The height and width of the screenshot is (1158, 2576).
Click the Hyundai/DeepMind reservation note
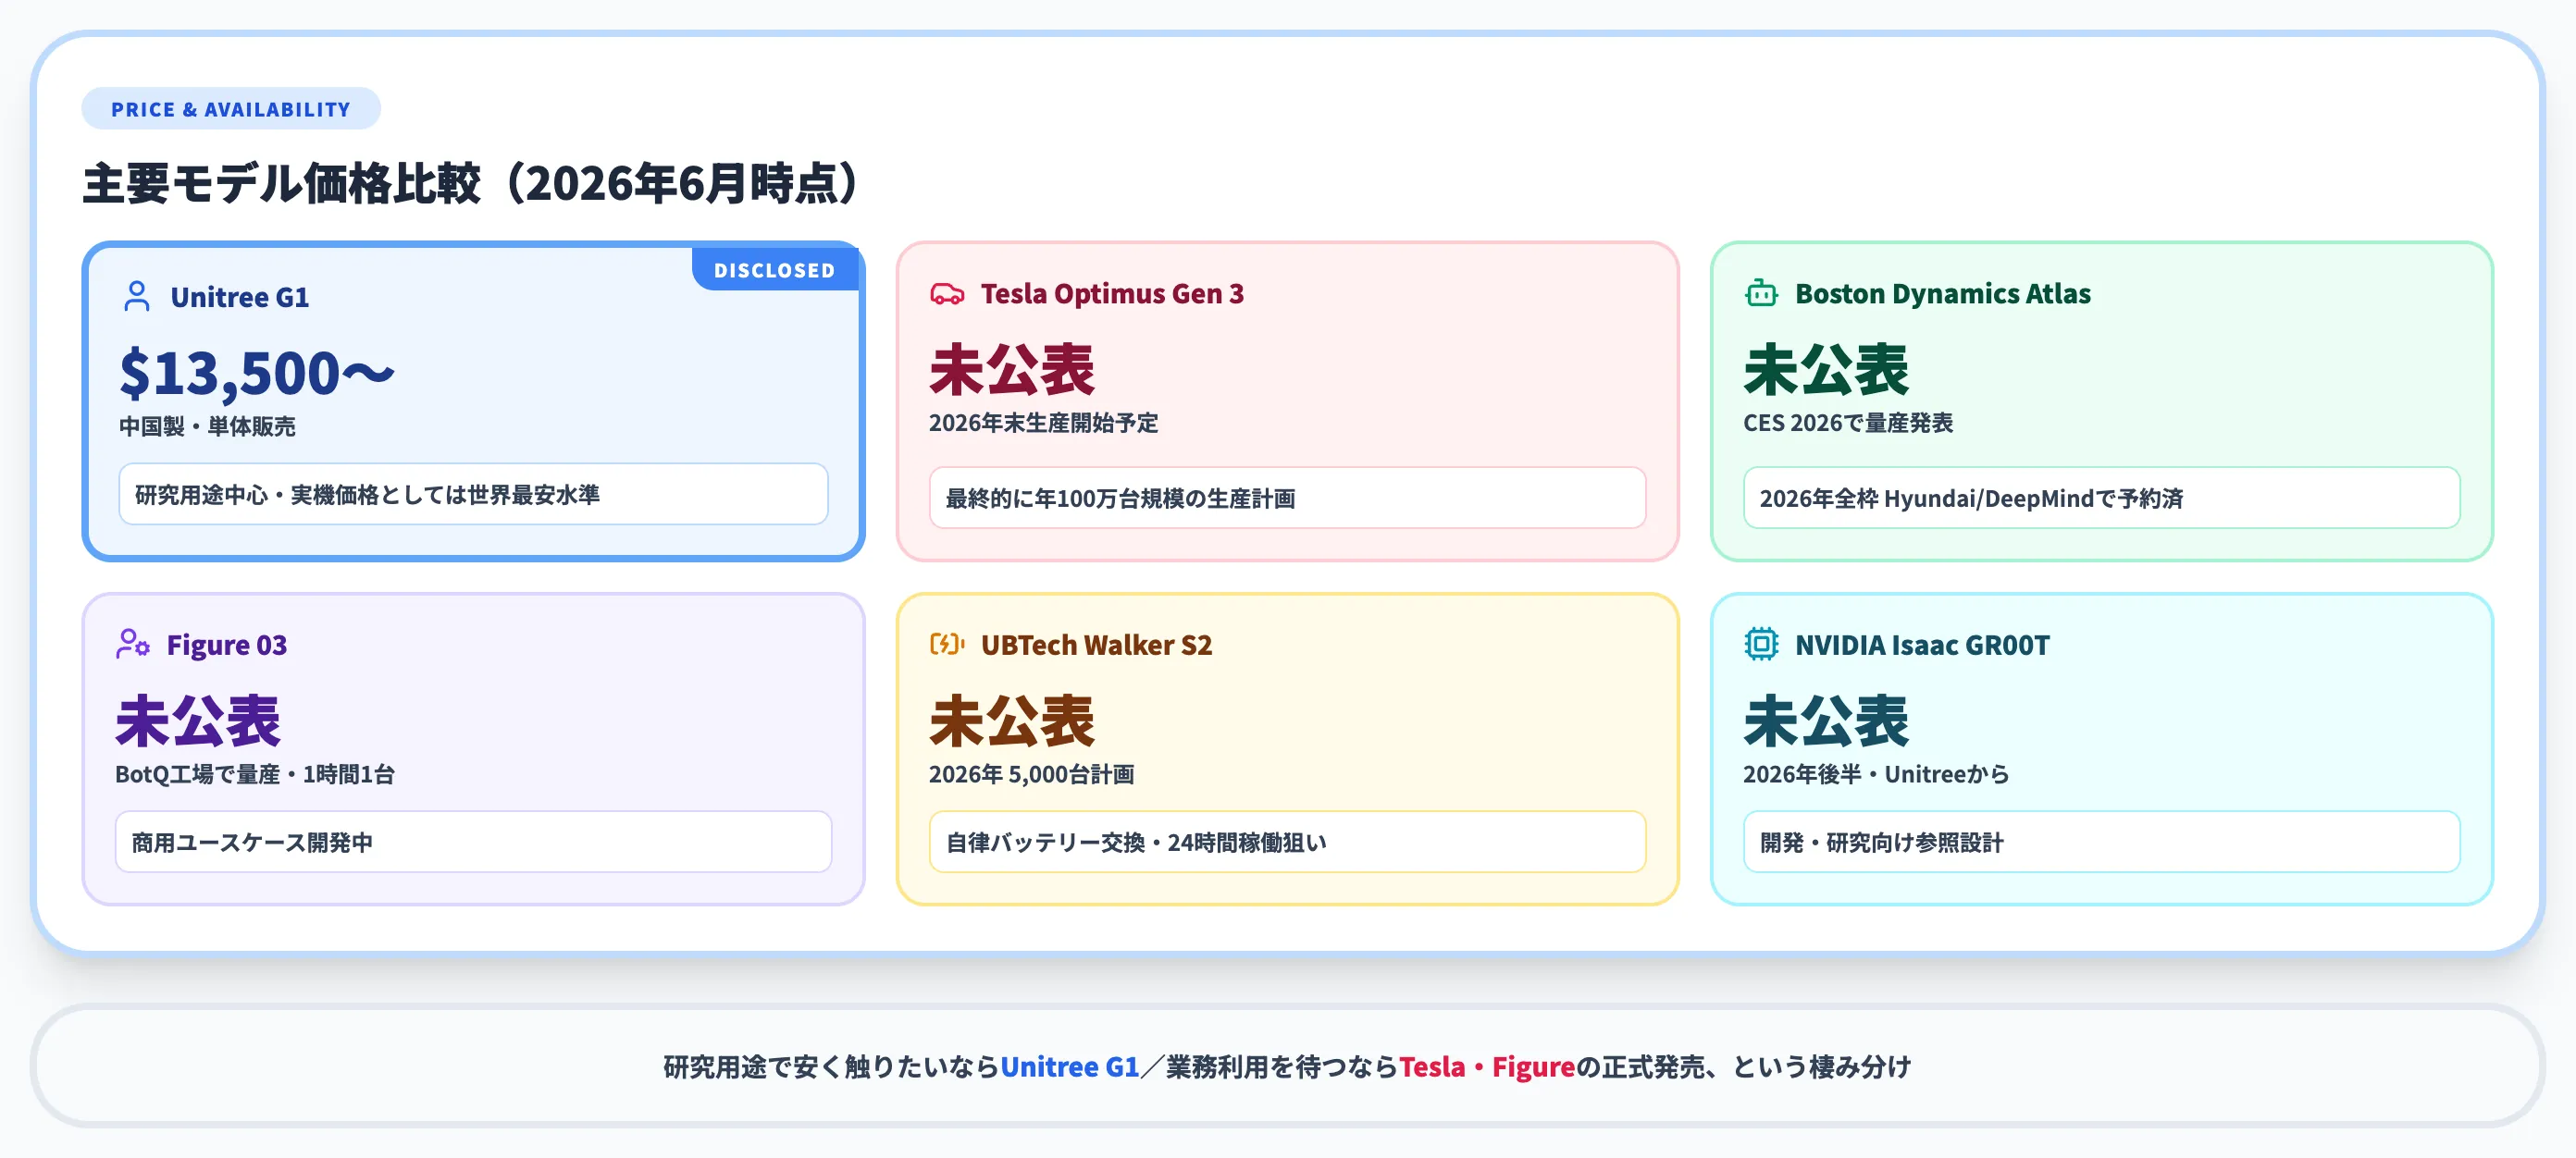click(x=2101, y=498)
